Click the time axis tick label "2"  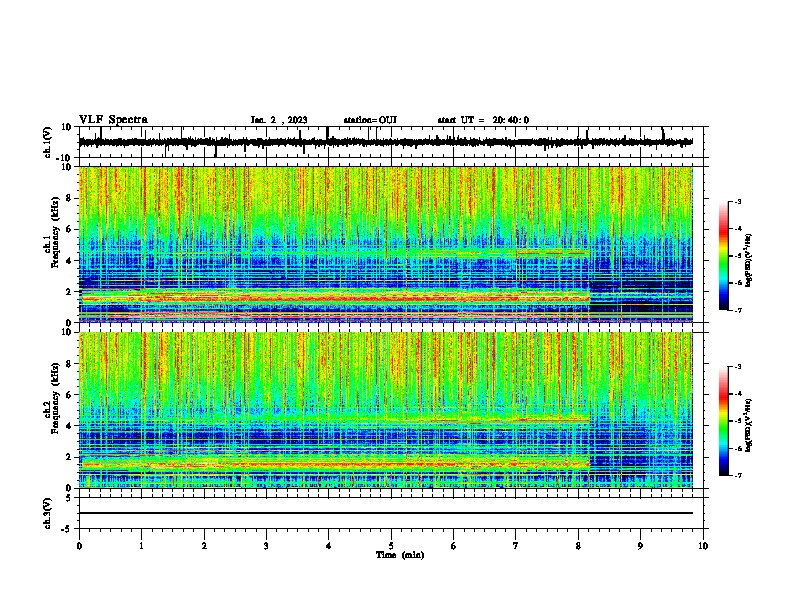204,546
